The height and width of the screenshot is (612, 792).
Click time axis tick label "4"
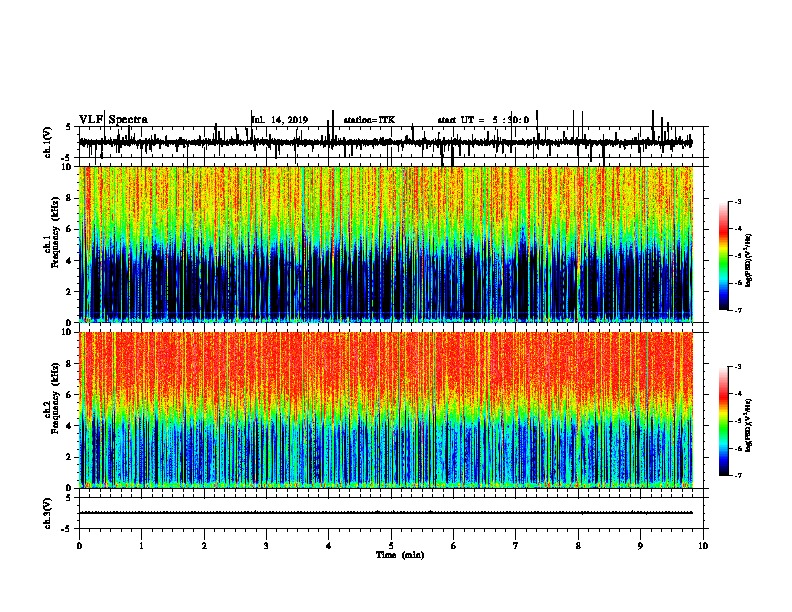point(329,546)
